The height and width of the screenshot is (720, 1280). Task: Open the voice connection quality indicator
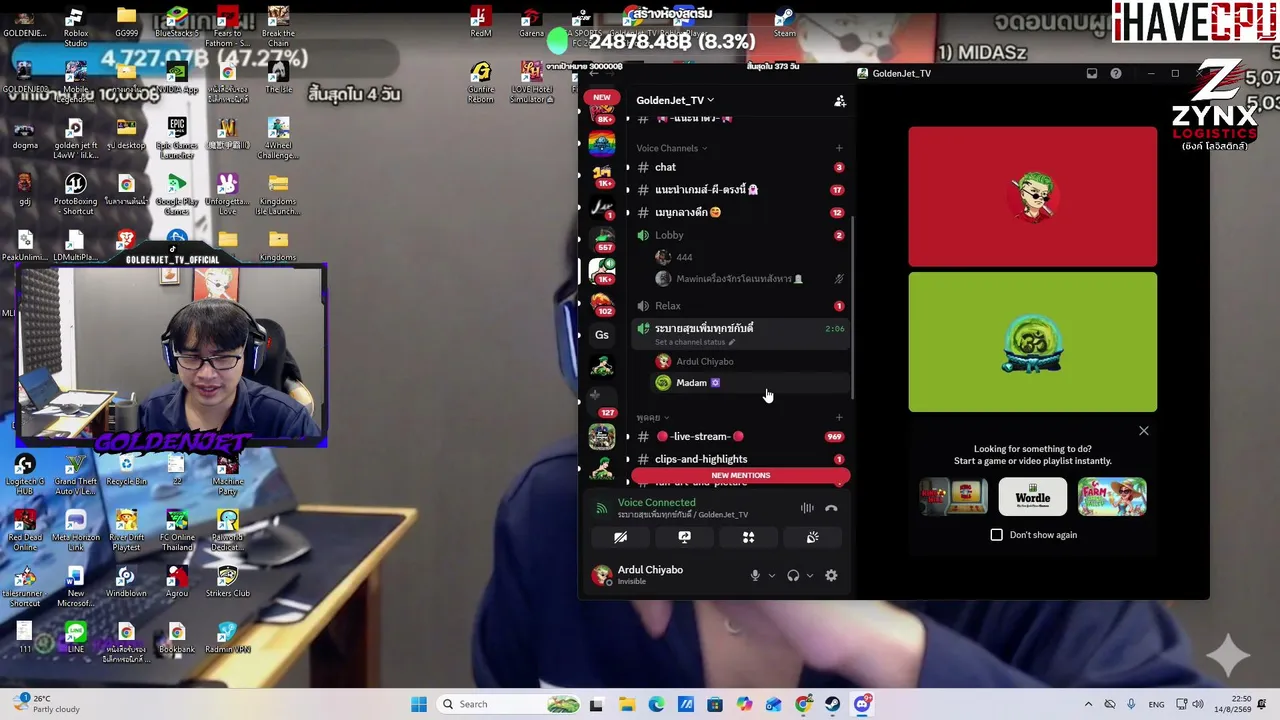click(602, 508)
